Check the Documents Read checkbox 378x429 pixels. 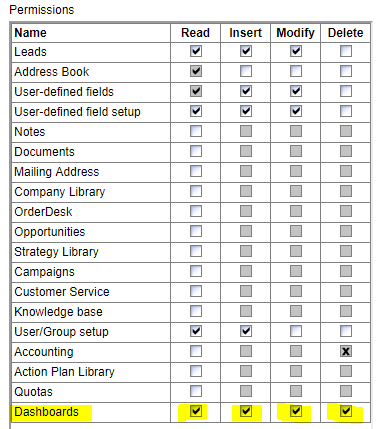(x=196, y=151)
